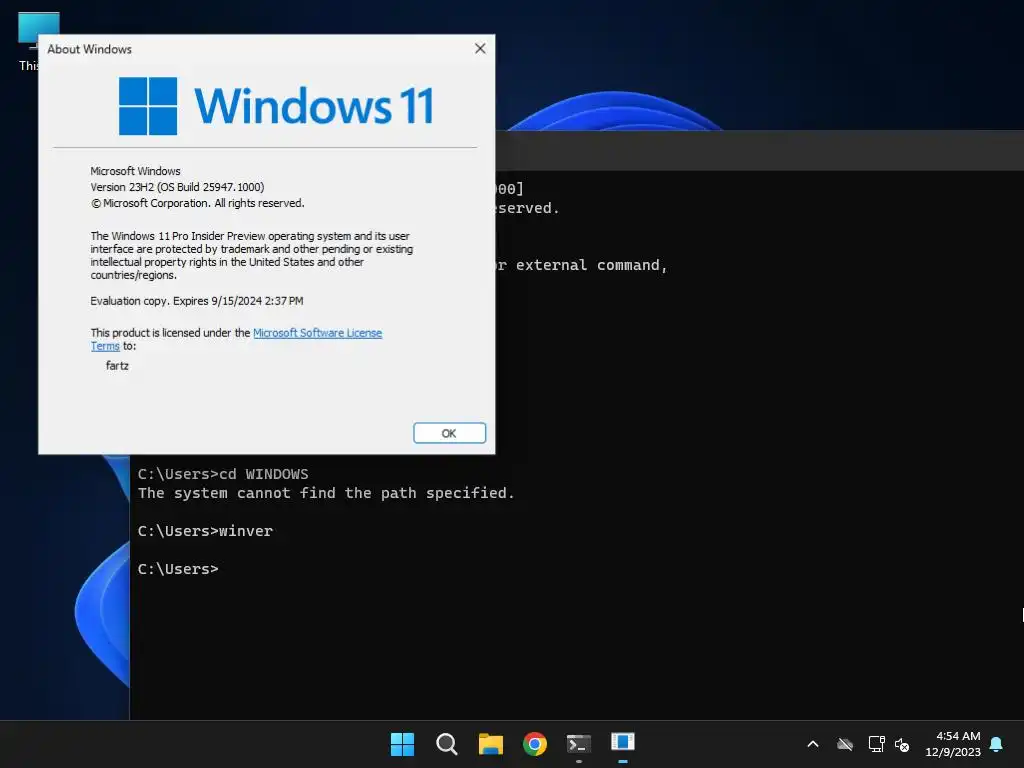
Task: Click the "C:\Users>cd WINDOWS" terminal line
Action: [223, 474]
